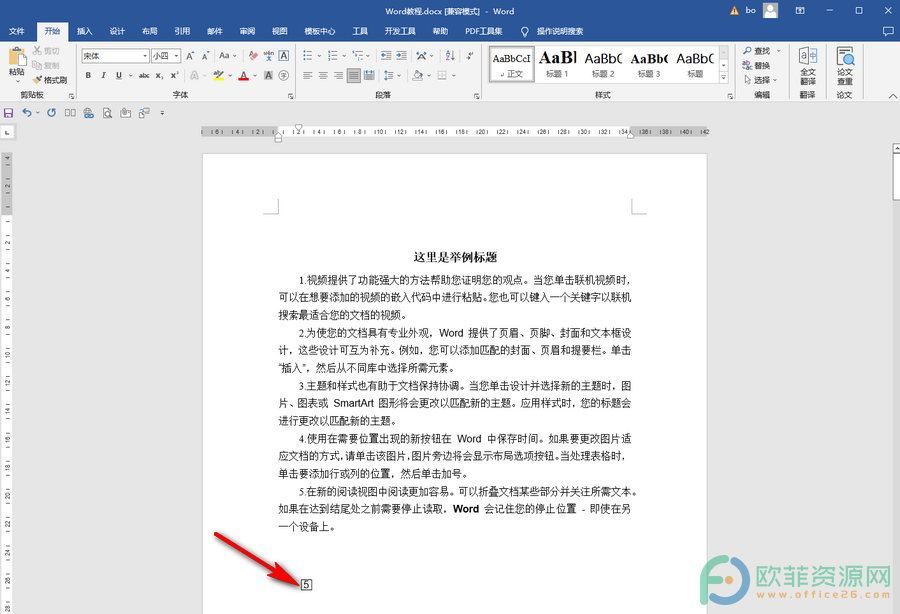This screenshot has height=614, width=900.
Task: Apply Character Border (boxed A) icon
Action: click(x=284, y=56)
